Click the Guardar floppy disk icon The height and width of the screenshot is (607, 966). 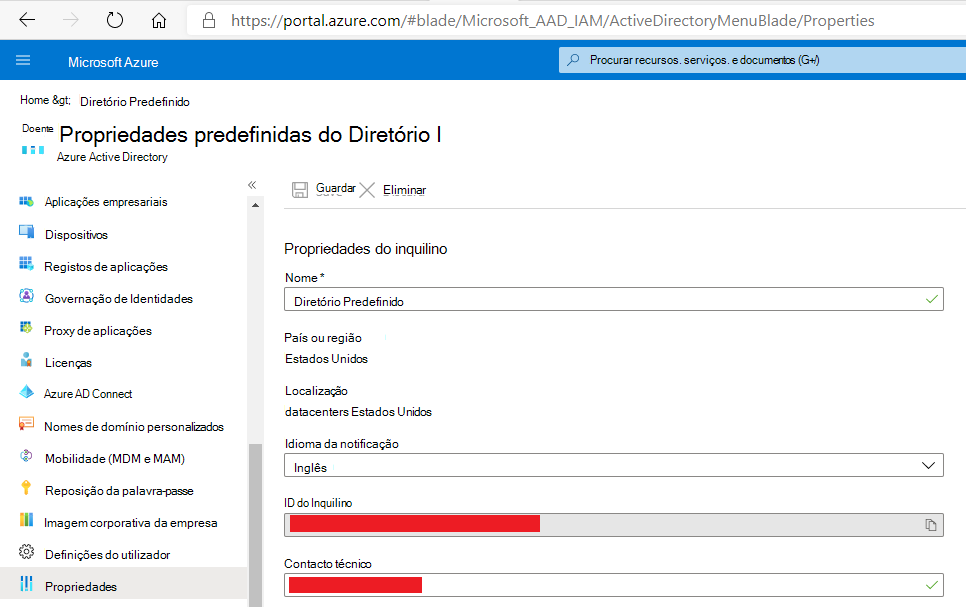300,190
